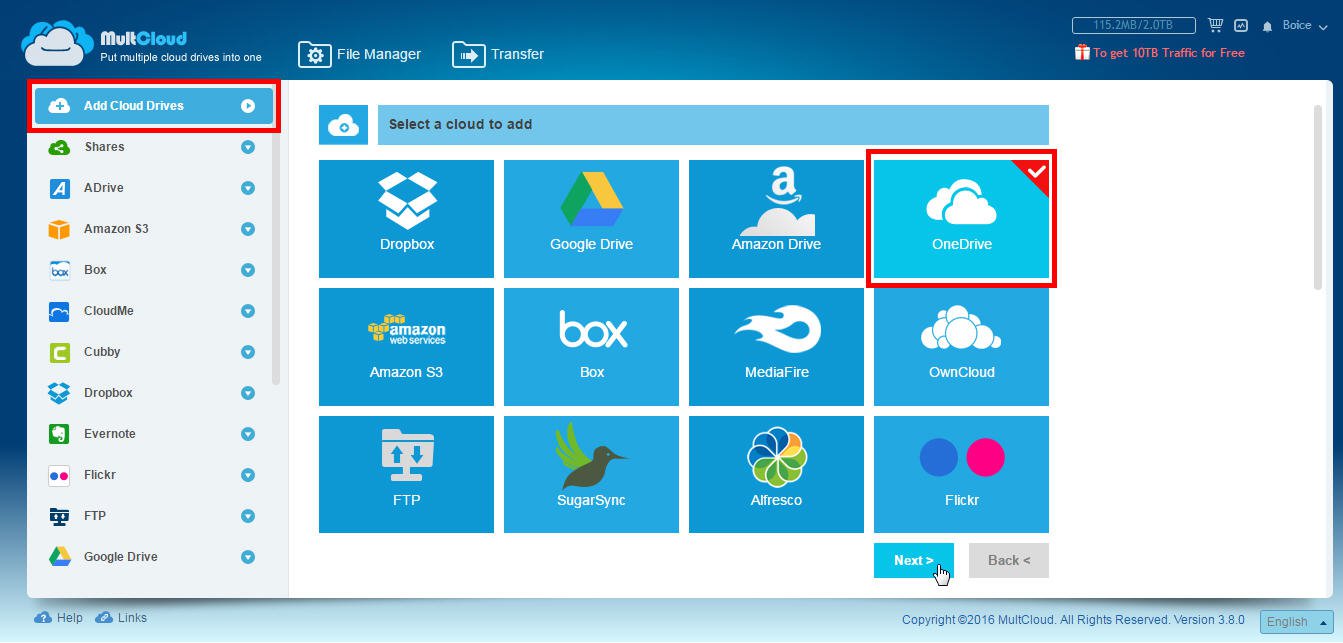1343x643 pixels.
Task: Select the MediaFire cloud tile
Action: tap(776, 347)
